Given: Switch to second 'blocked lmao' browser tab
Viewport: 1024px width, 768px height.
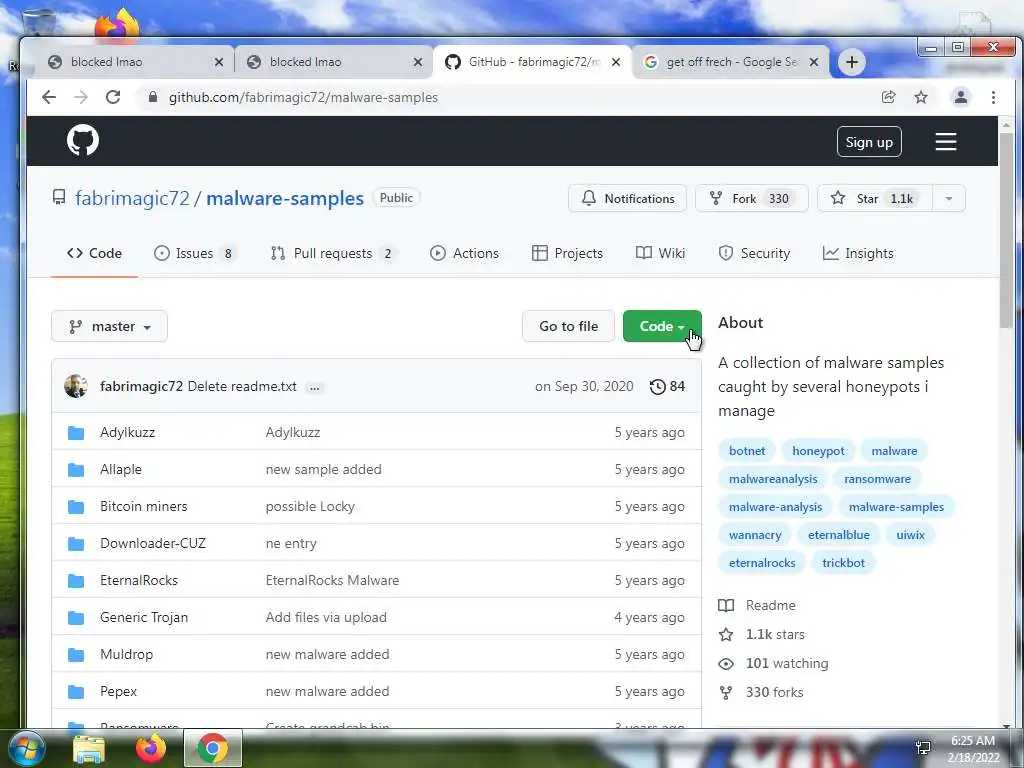Looking at the screenshot, I should [x=333, y=62].
